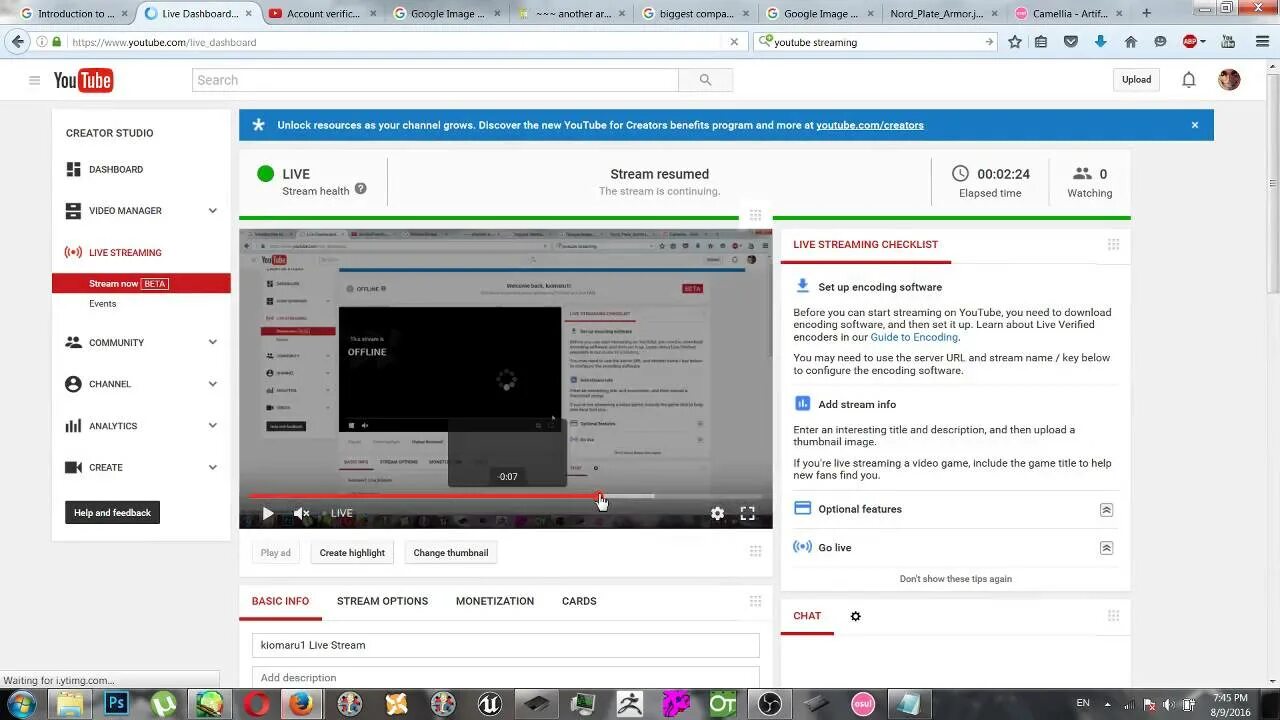This screenshot has width=1280, height=720.
Task: Click the Stream health help icon
Action: point(360,189)
